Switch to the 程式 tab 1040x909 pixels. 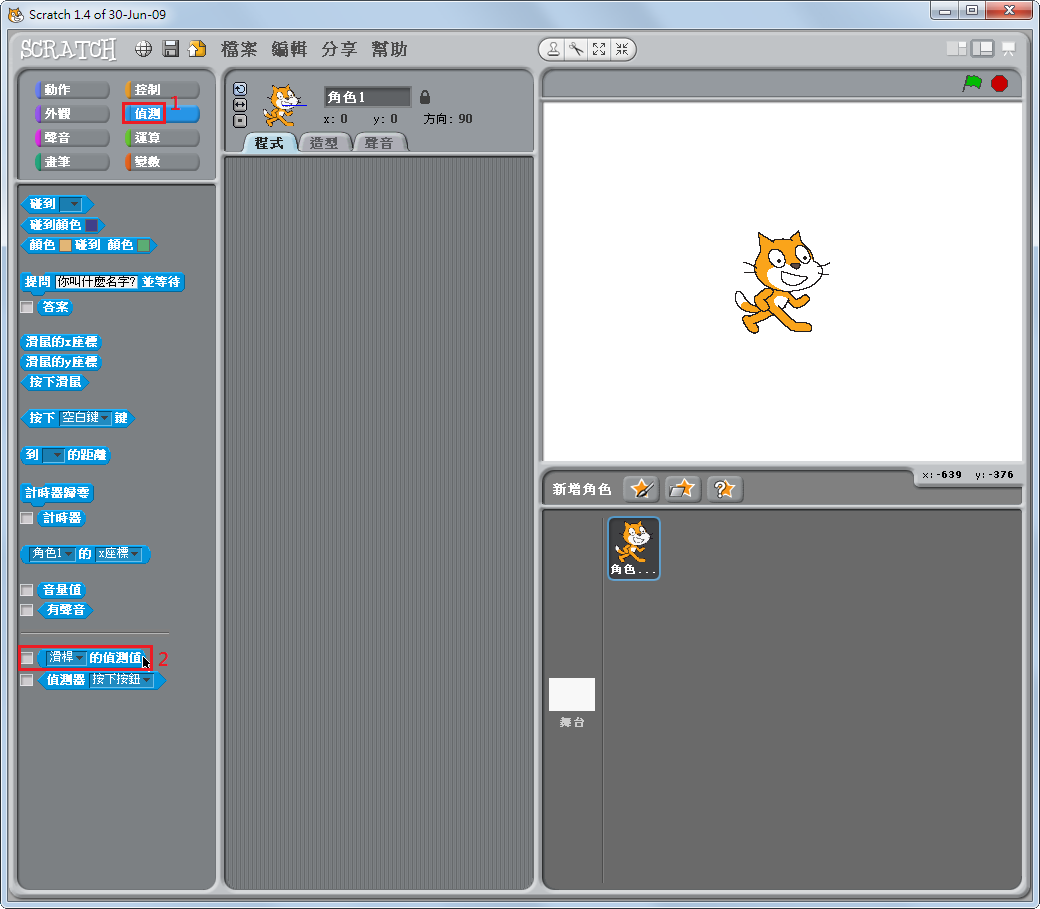[x=269, y=143]
